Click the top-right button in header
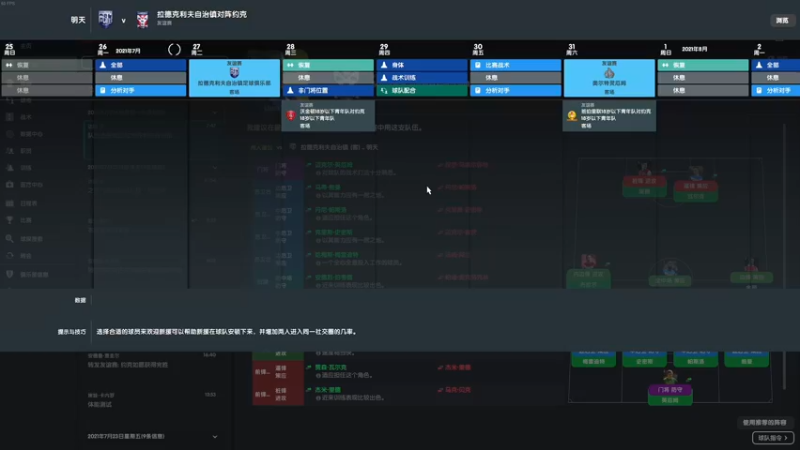This screenshot has width=800, height=450. 782,20
